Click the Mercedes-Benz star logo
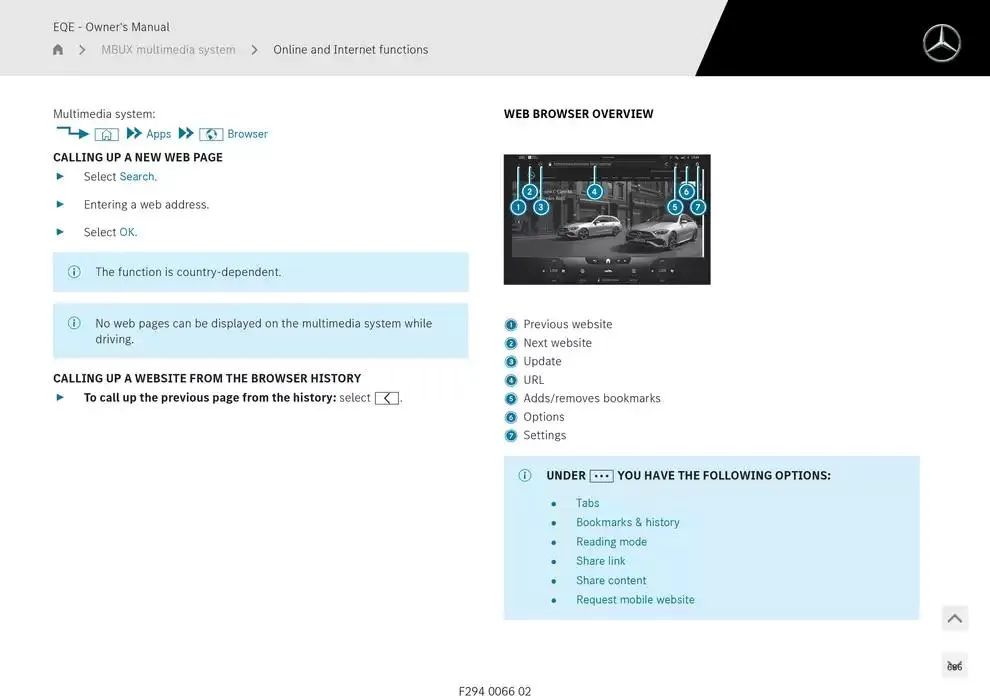990x700 pixels. click(941, 43)
